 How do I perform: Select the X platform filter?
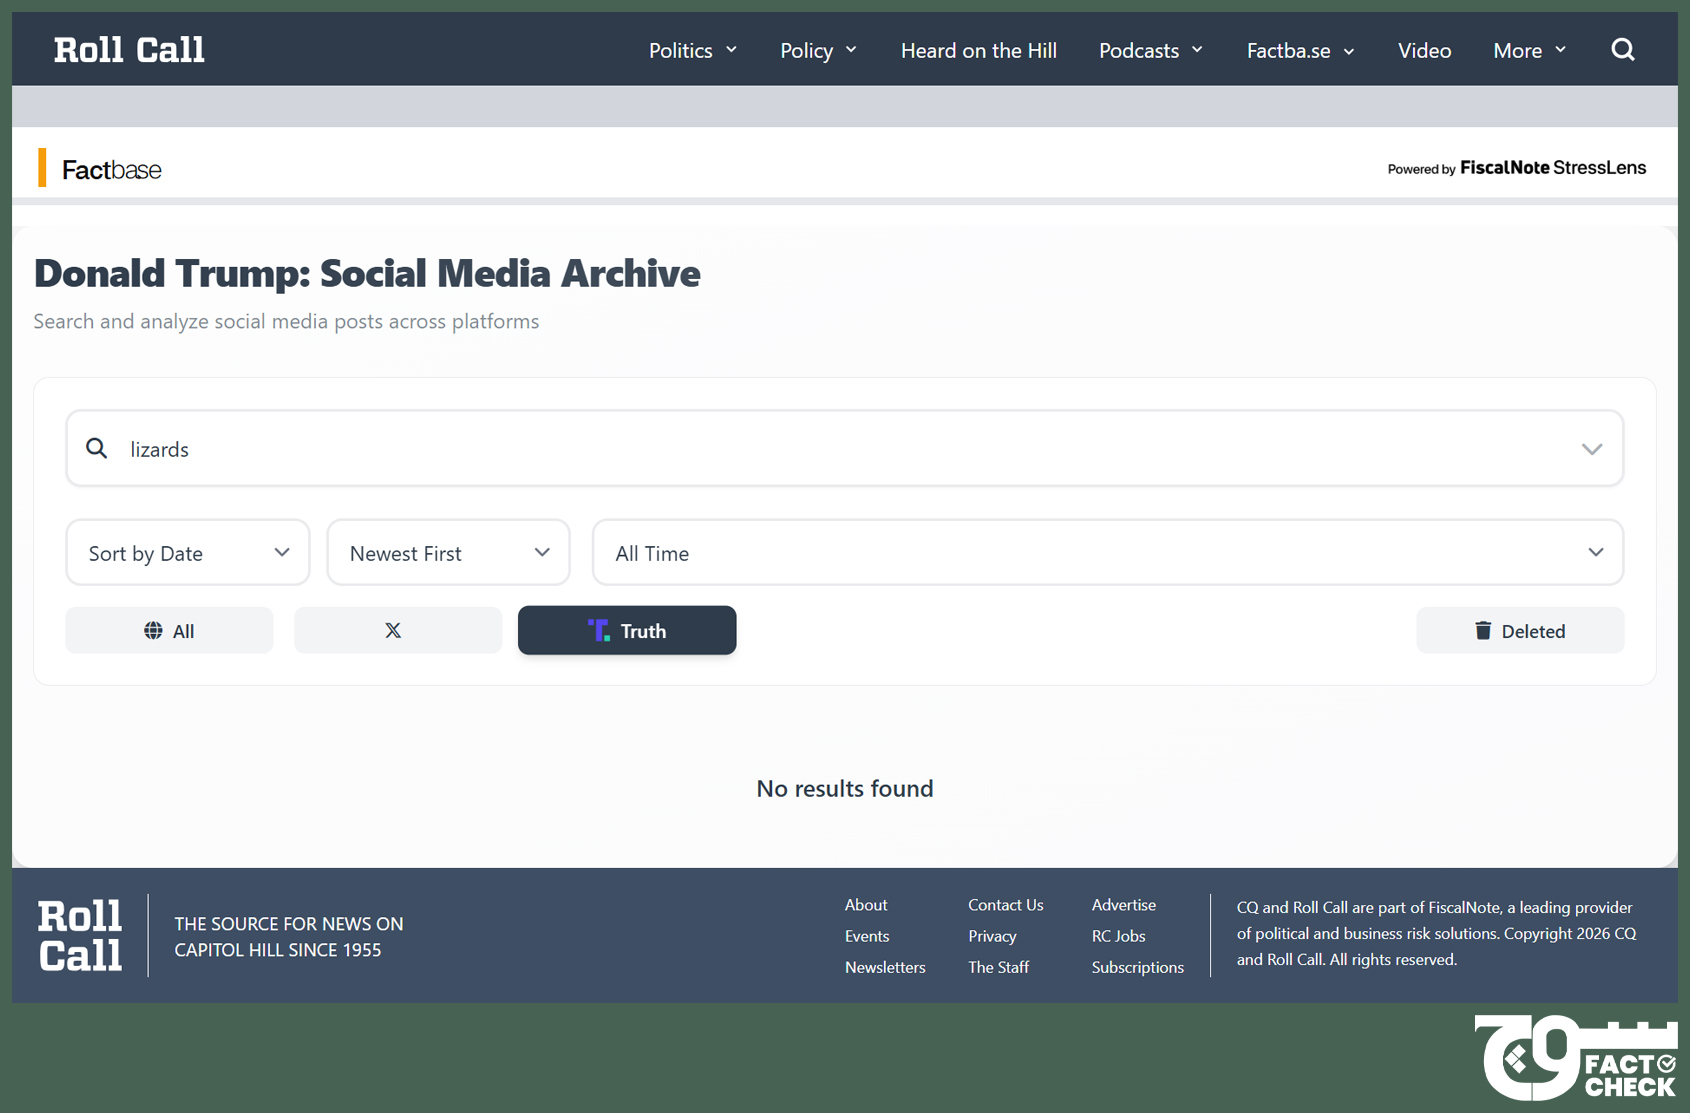[397, 631]
